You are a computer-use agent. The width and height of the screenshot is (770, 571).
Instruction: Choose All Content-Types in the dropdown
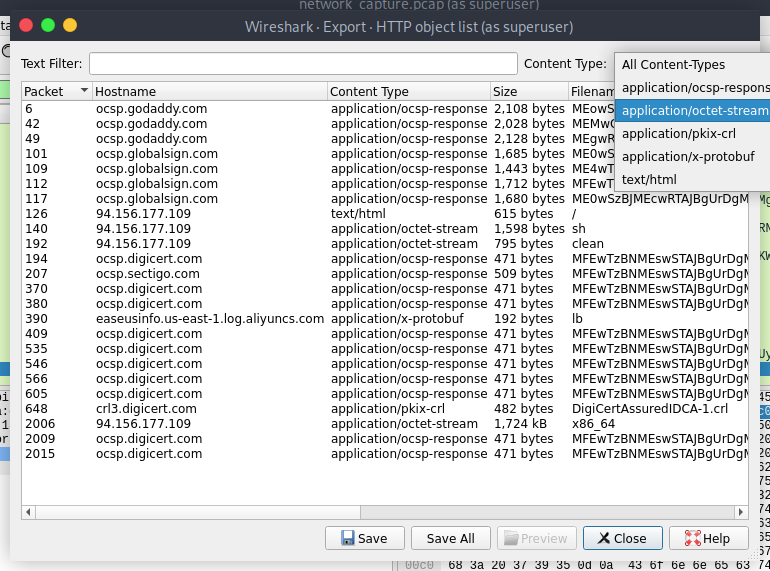point(673,65)
